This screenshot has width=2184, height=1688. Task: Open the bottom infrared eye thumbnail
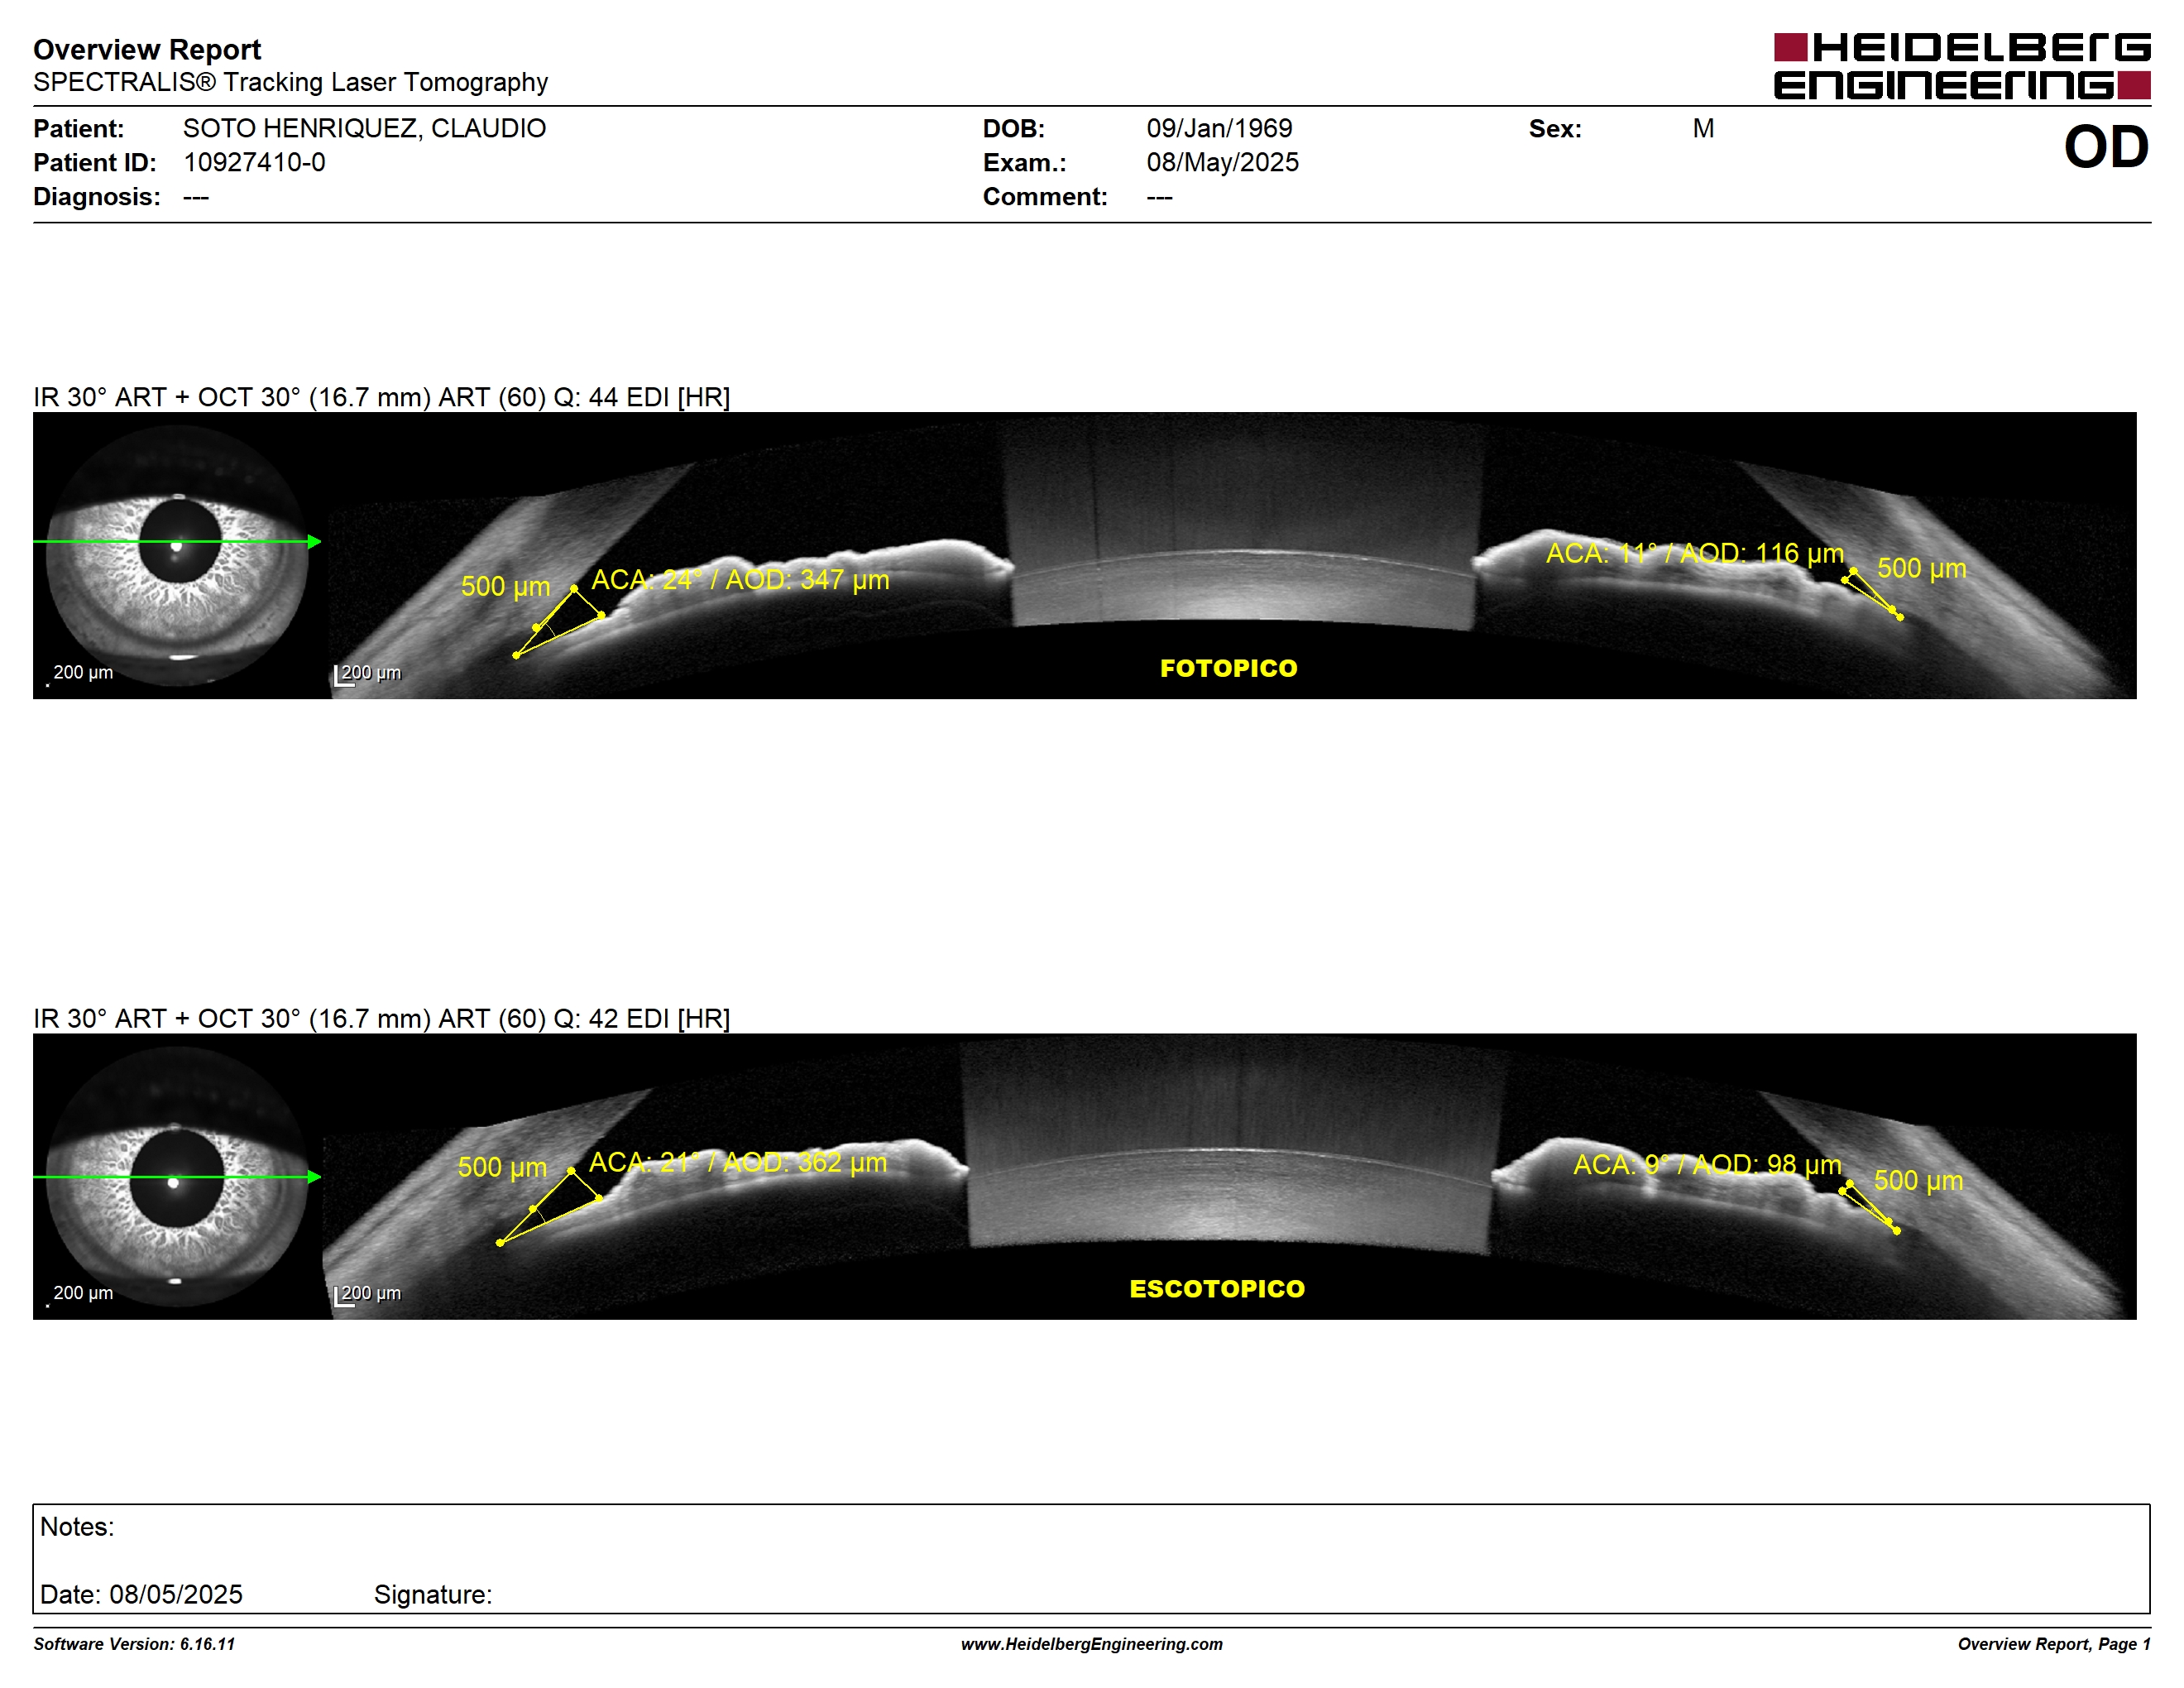(177, 1176)
